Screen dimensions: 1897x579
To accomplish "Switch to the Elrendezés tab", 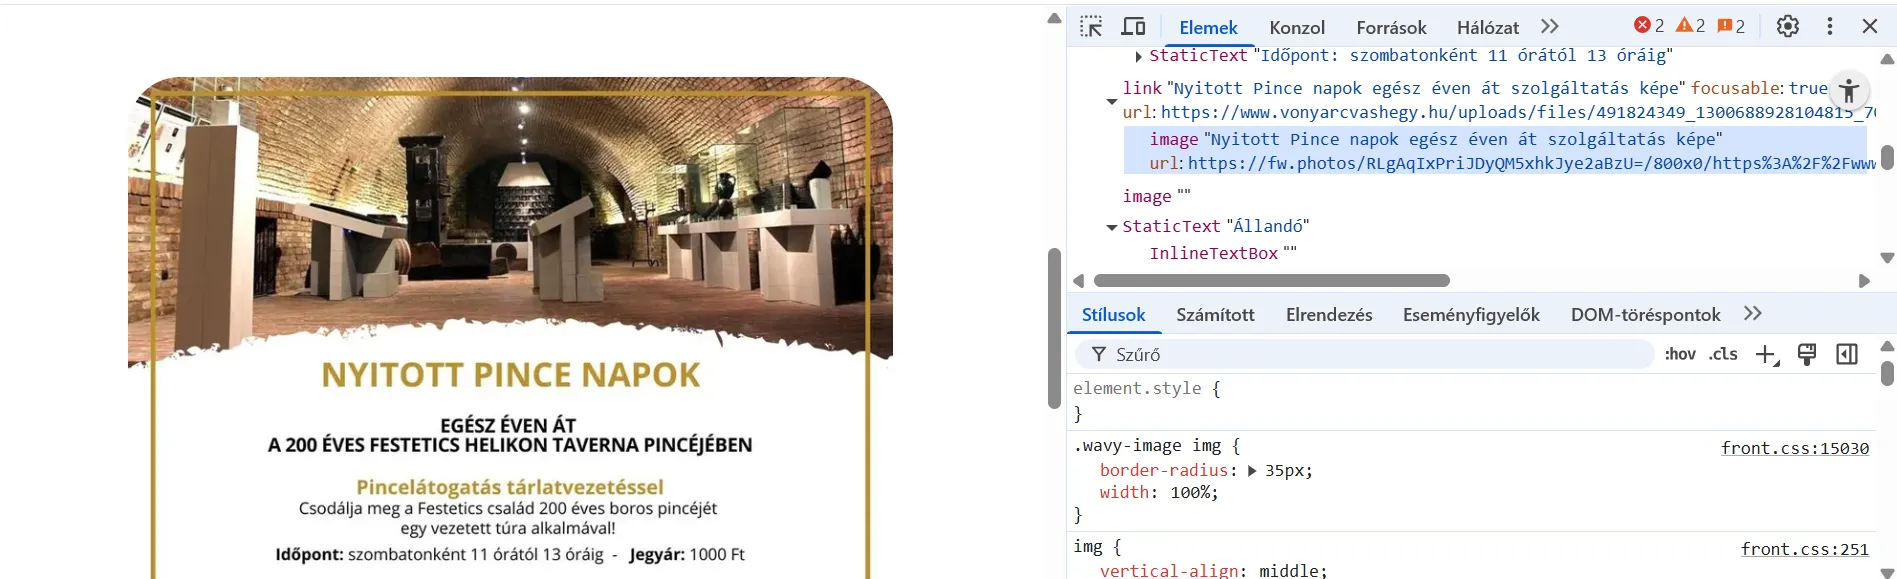I will 1329,315.
